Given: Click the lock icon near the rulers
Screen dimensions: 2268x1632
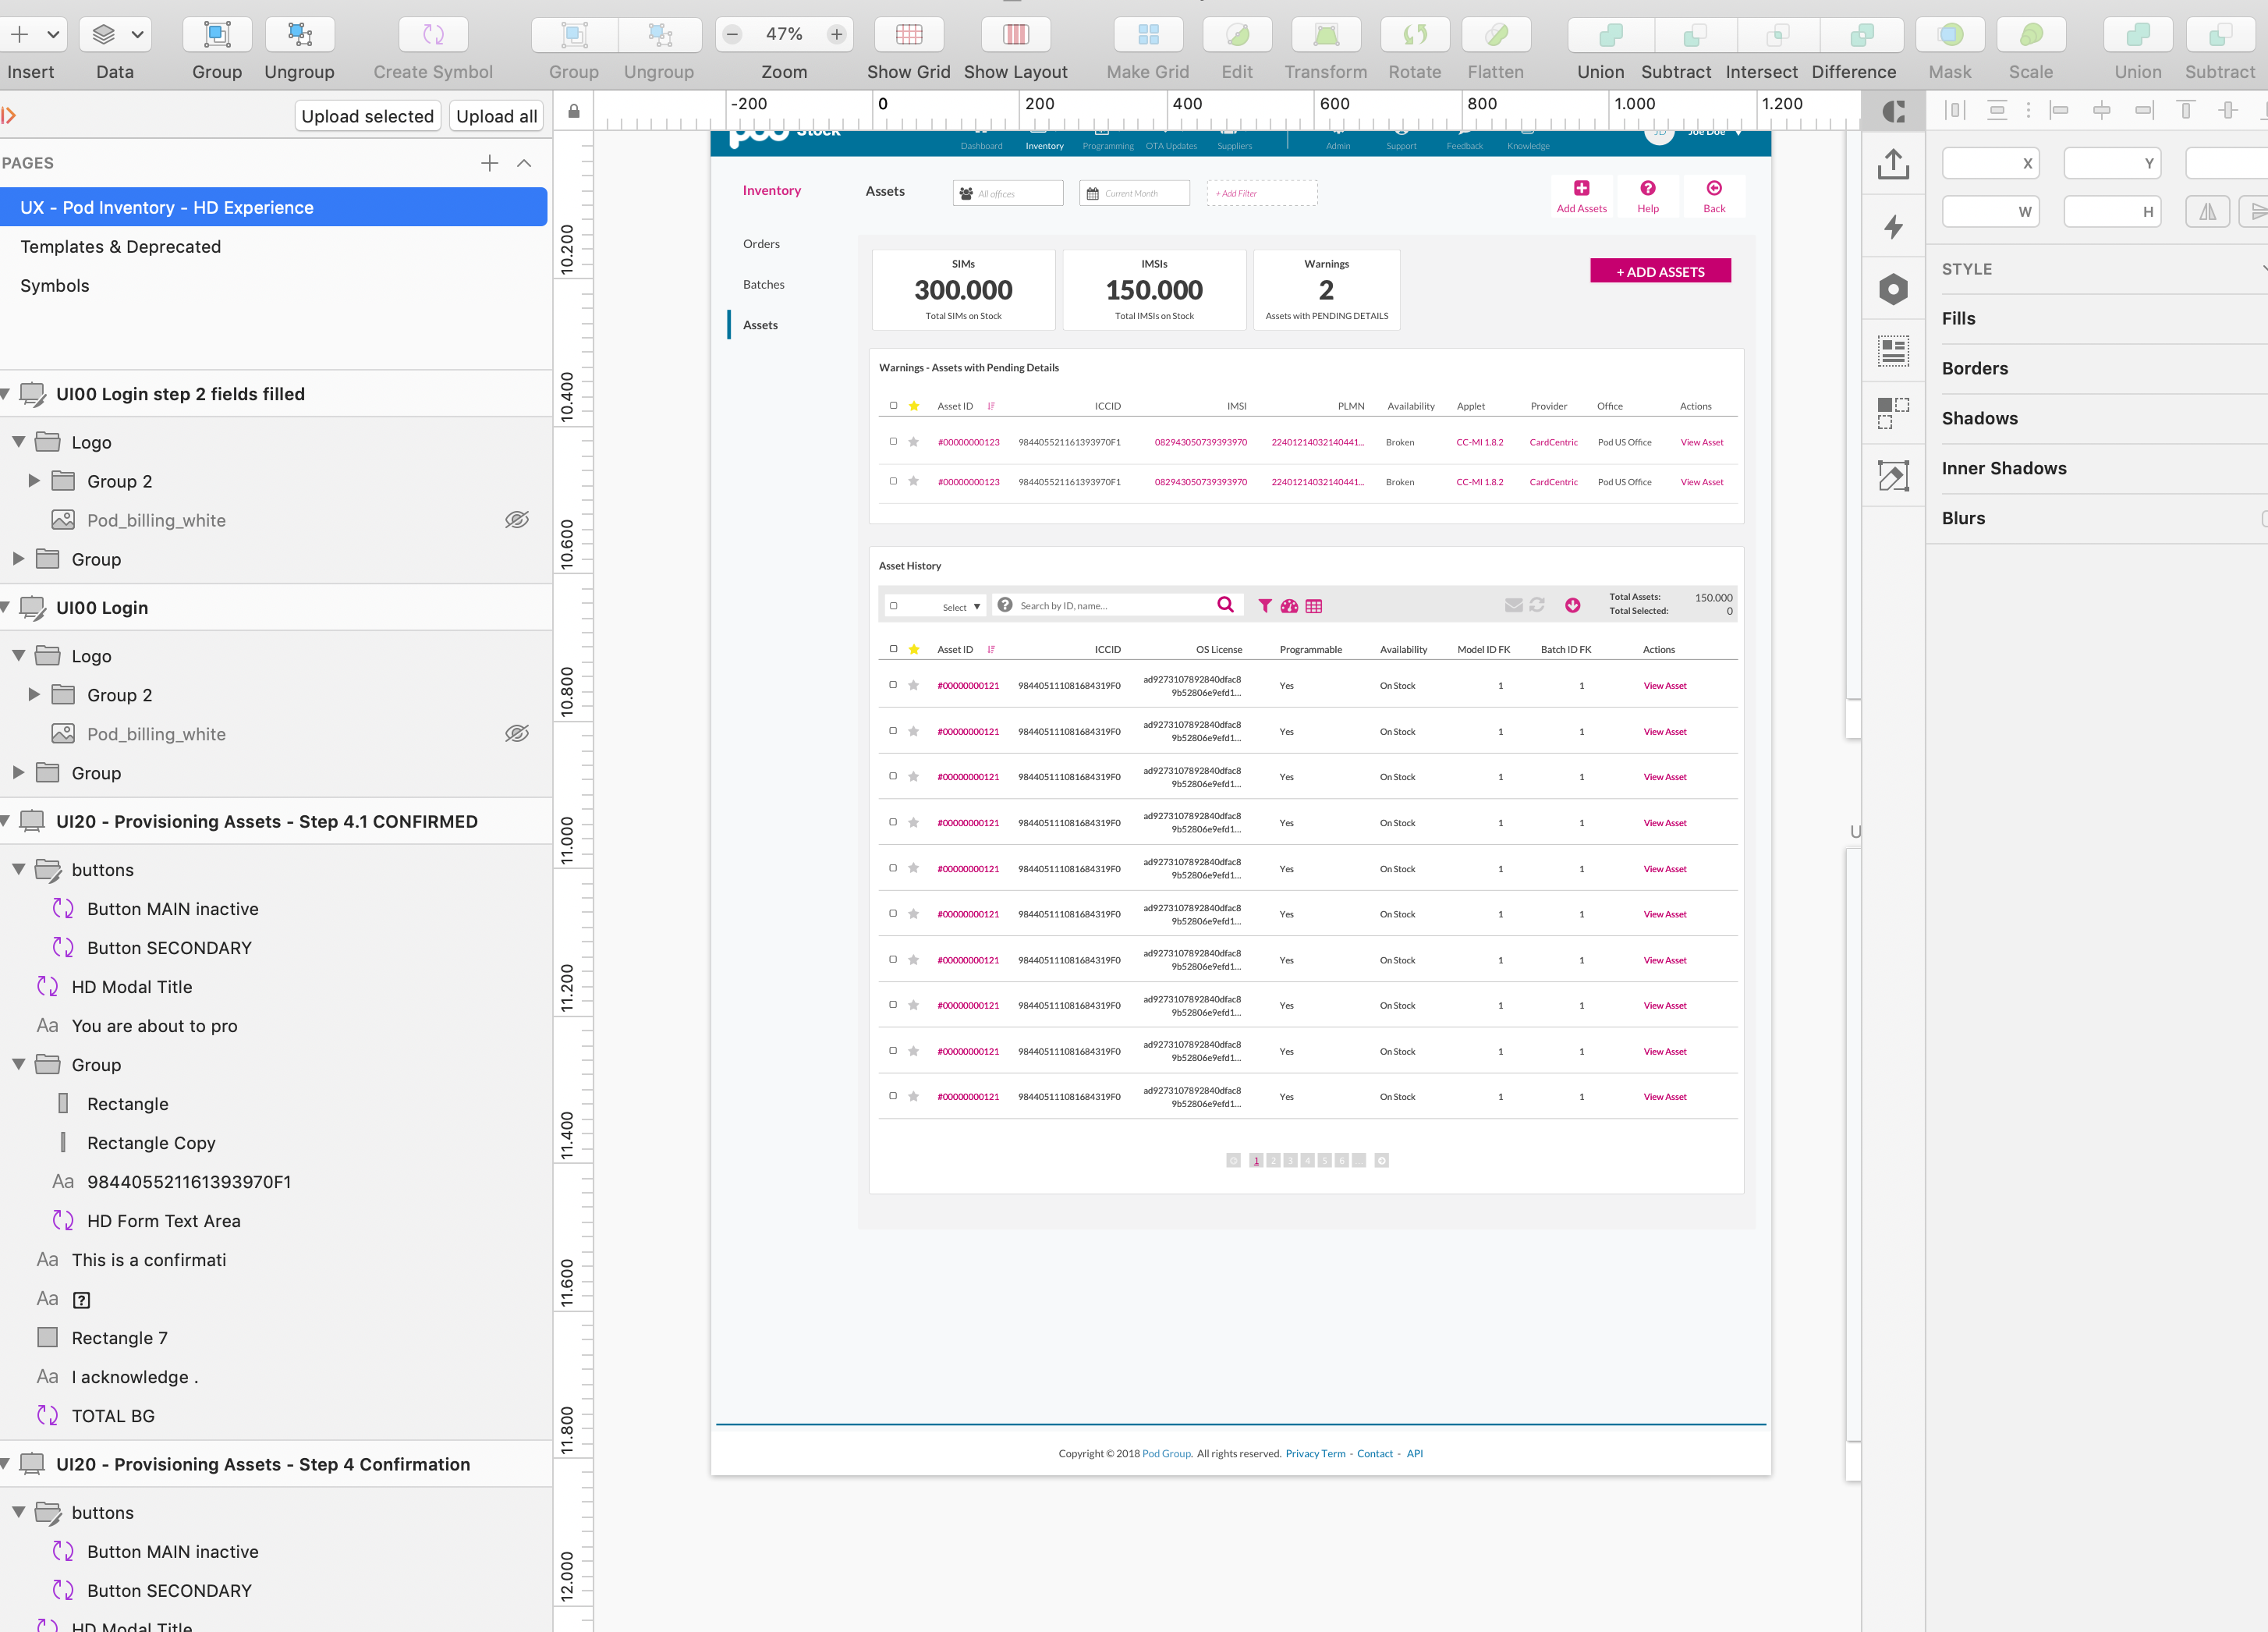Looking at the screenshot, I should pos(573,111).
